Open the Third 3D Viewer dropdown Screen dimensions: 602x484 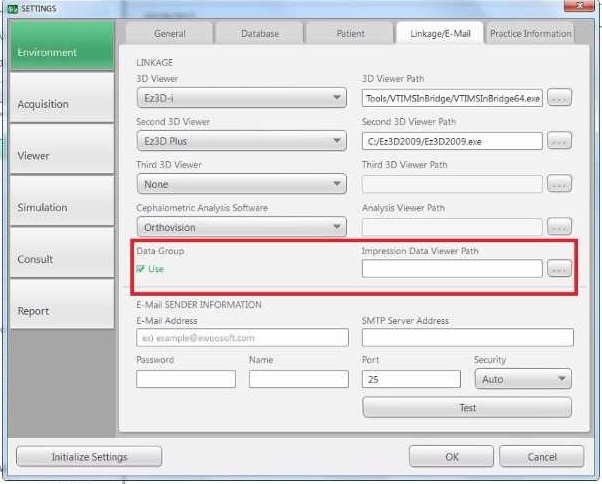[x=242, y=184]
